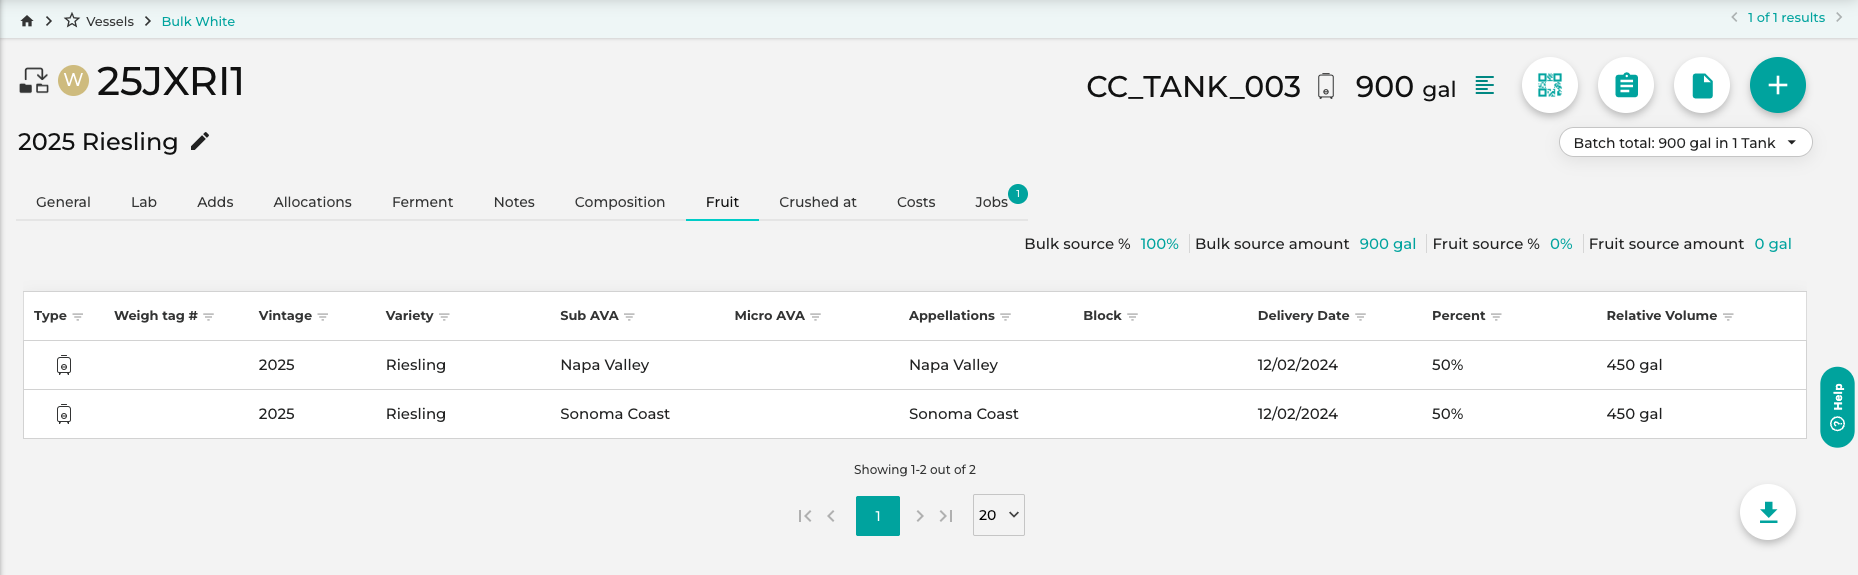Click the green plus add button
Screen dimensions: 1858x575
tap(1778, 85)
